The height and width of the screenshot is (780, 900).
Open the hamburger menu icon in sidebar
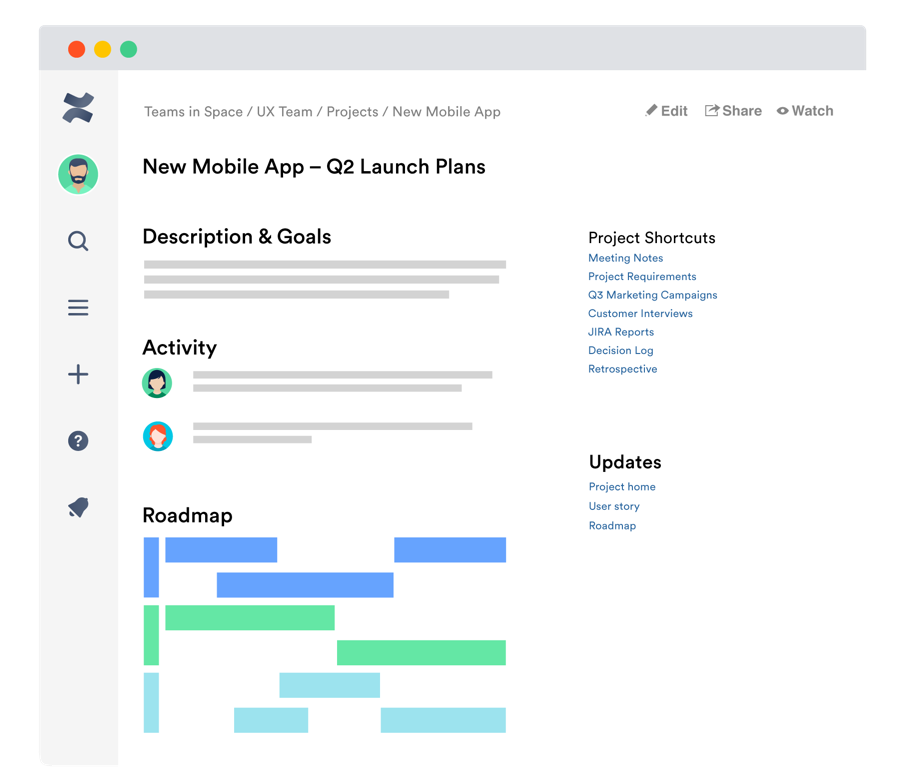pyautogui.click(x=78, y=308)
